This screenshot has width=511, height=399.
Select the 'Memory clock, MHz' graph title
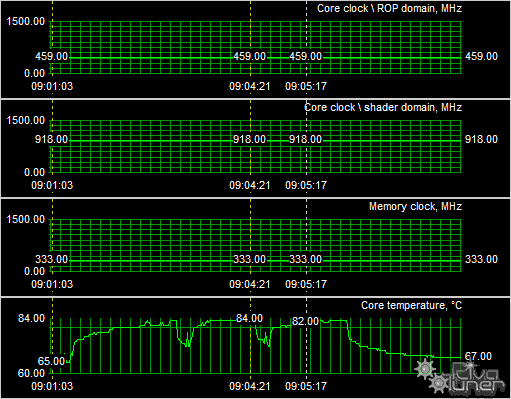pos(415,206)
